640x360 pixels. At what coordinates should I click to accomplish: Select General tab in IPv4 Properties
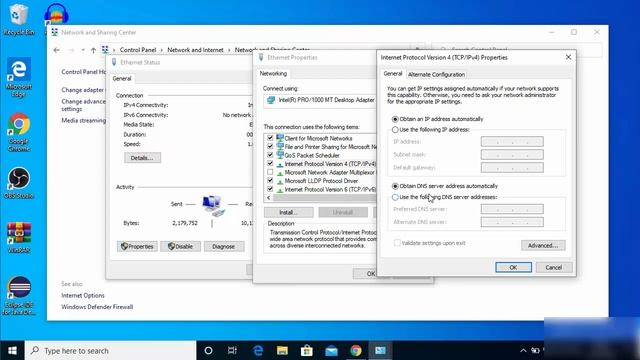coord(393,73)
